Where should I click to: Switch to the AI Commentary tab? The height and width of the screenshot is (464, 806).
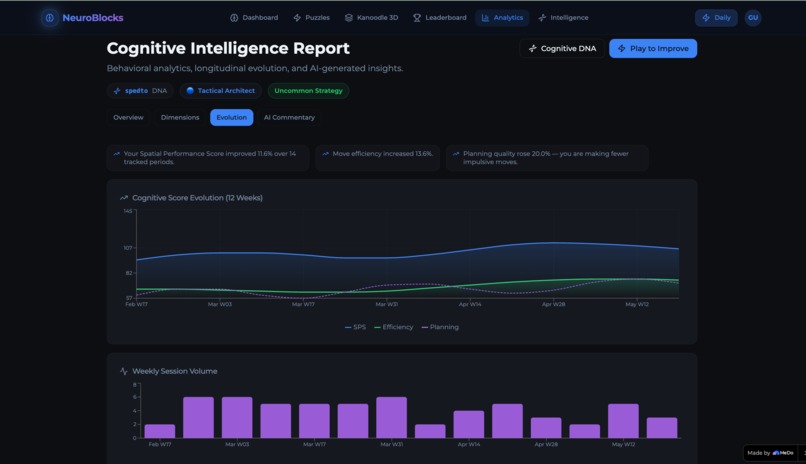(x=289, y=117)
